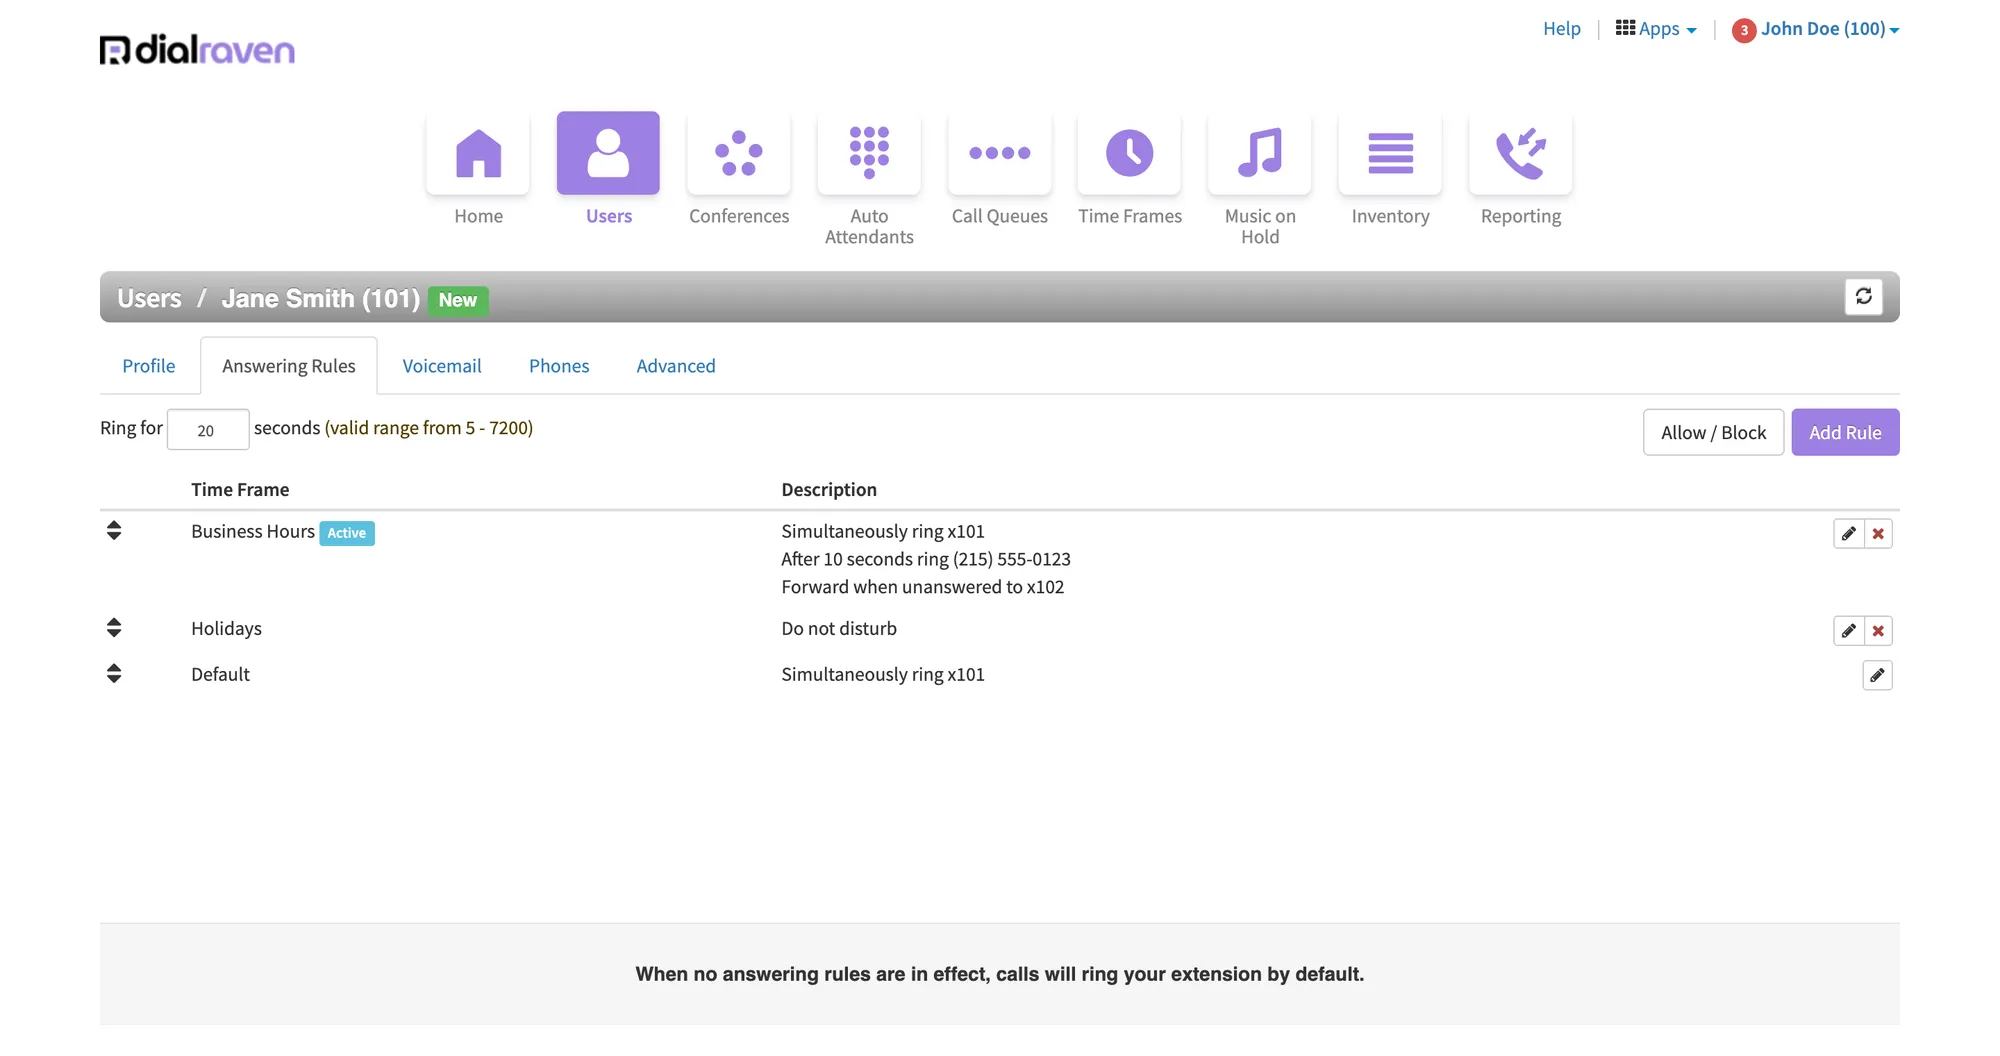Open the Reporting phone icon
Screen dimensions: 2000x1056
tap(1521, 153)
